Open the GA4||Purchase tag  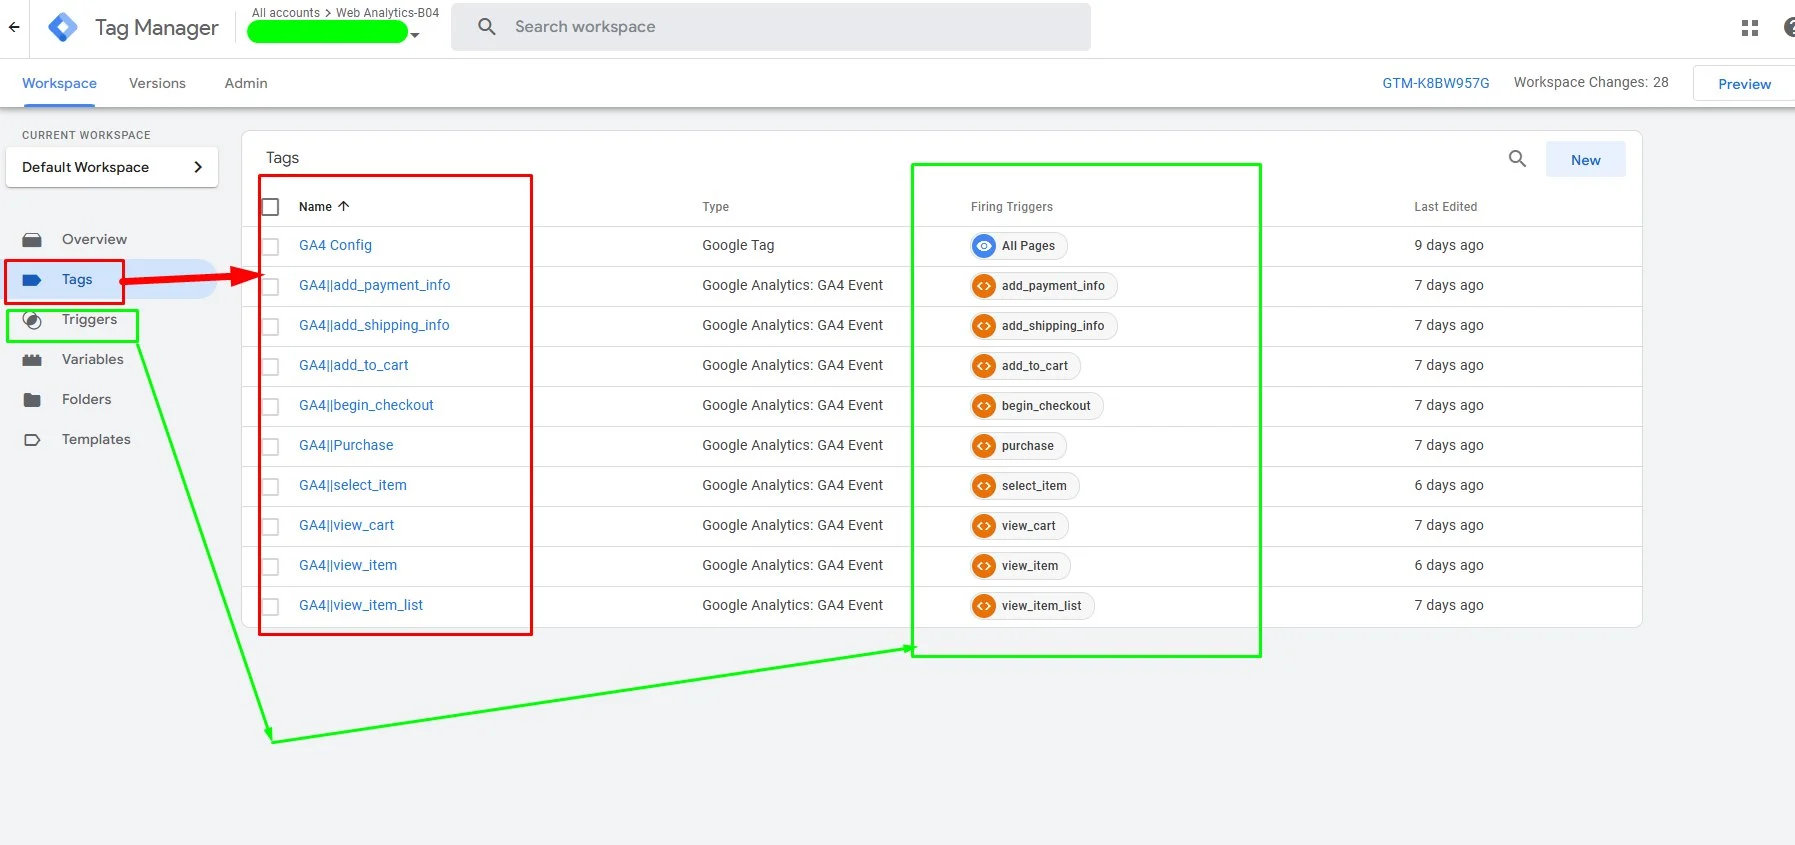346,445
